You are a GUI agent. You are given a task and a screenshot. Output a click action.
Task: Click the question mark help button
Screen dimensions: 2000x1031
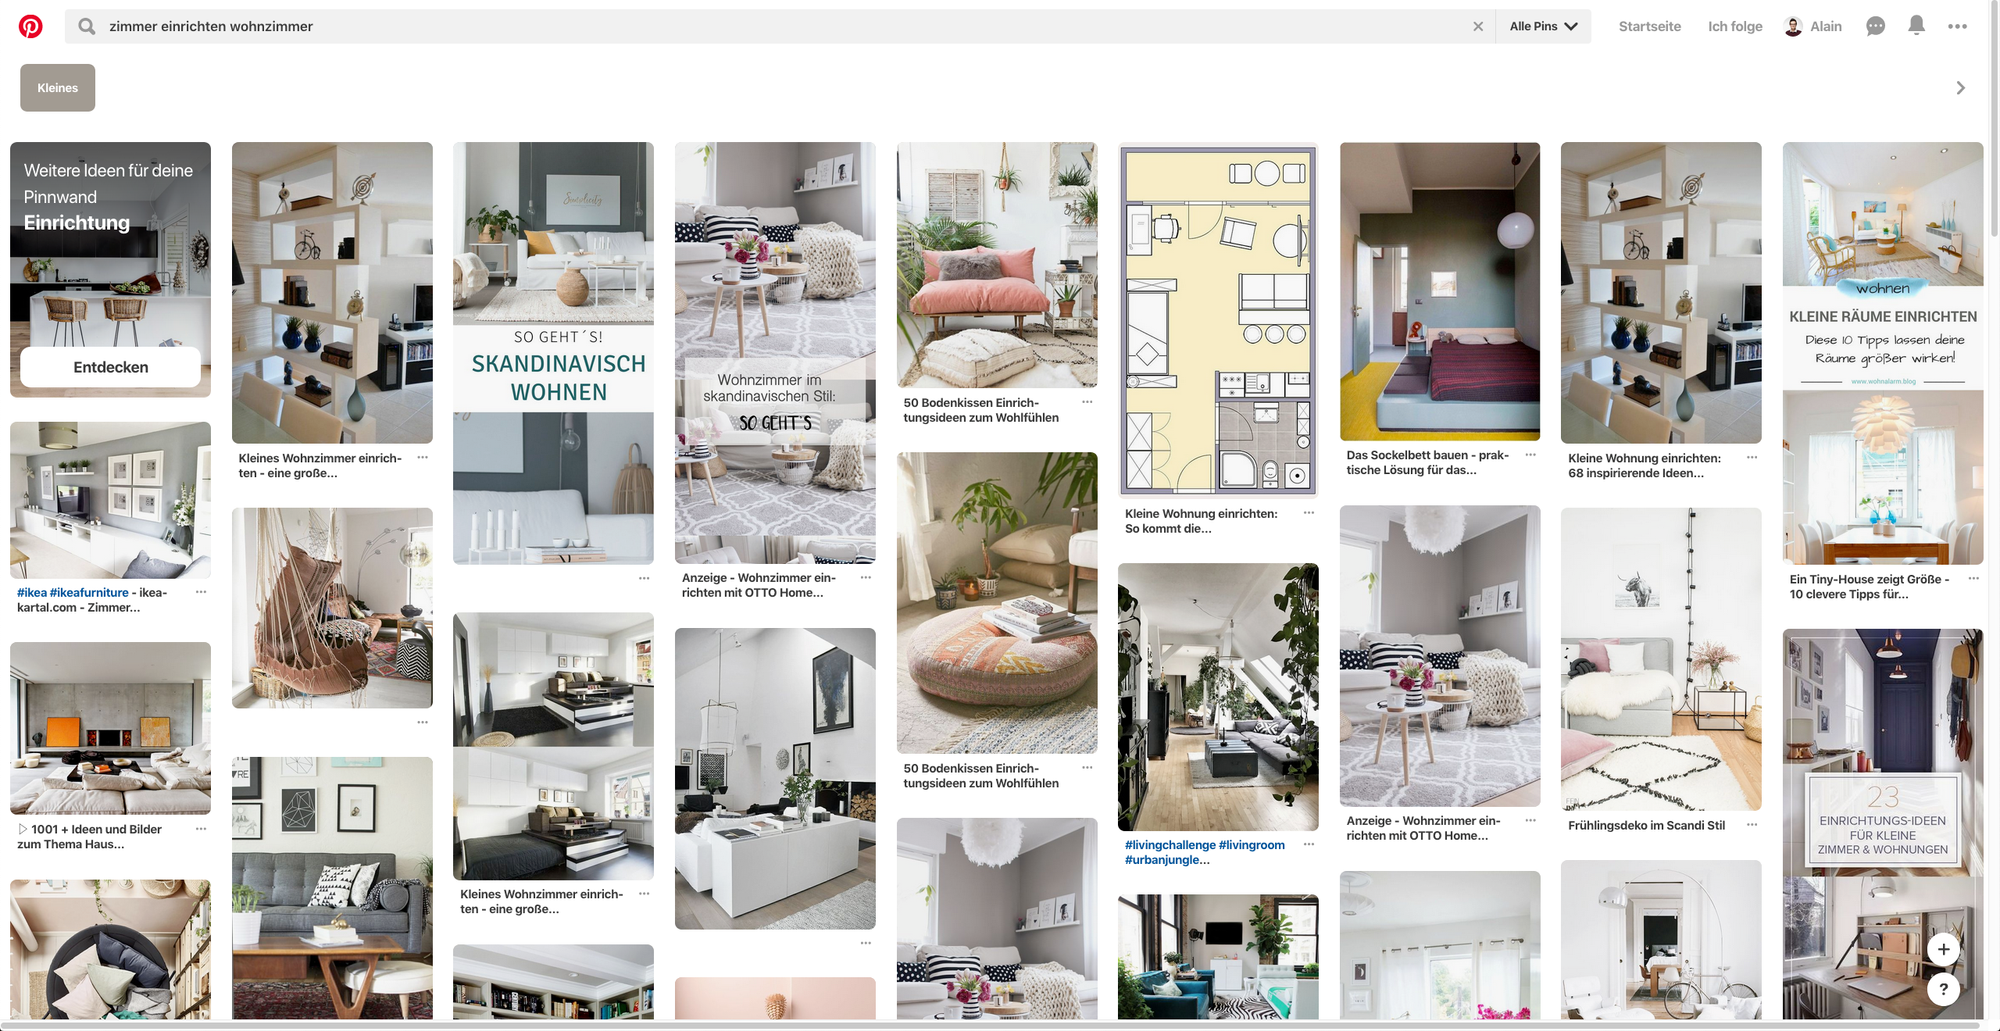pos(1943,990)
